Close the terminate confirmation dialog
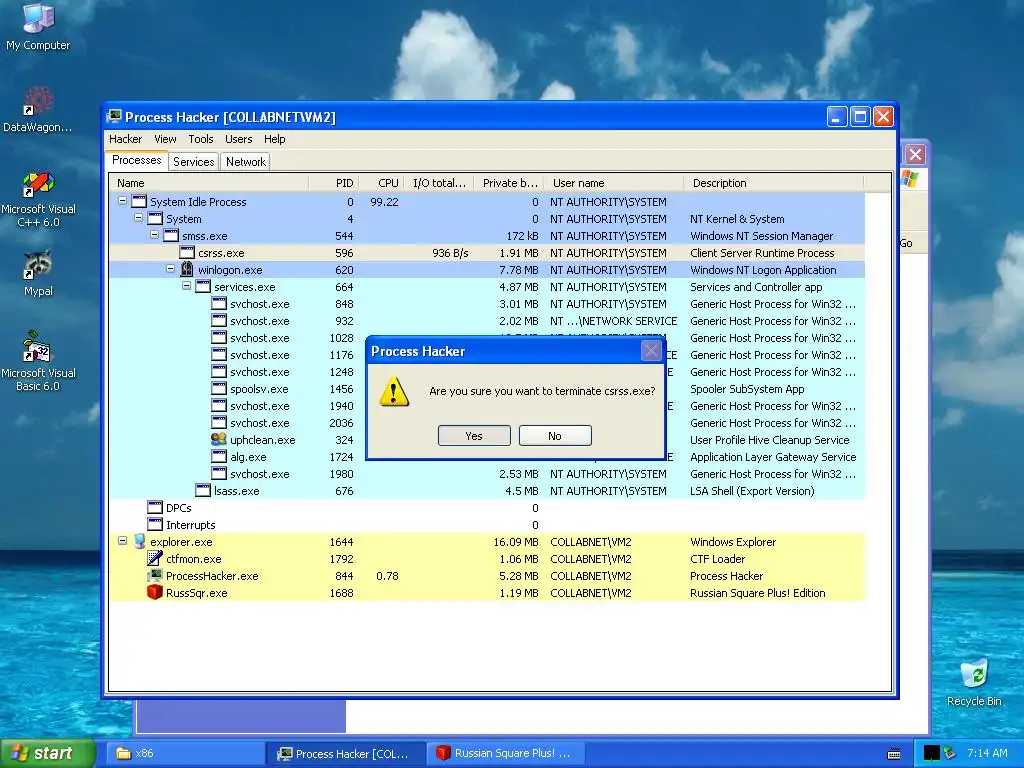Viewport: 1024px width, 768px height. coord(650,351)
